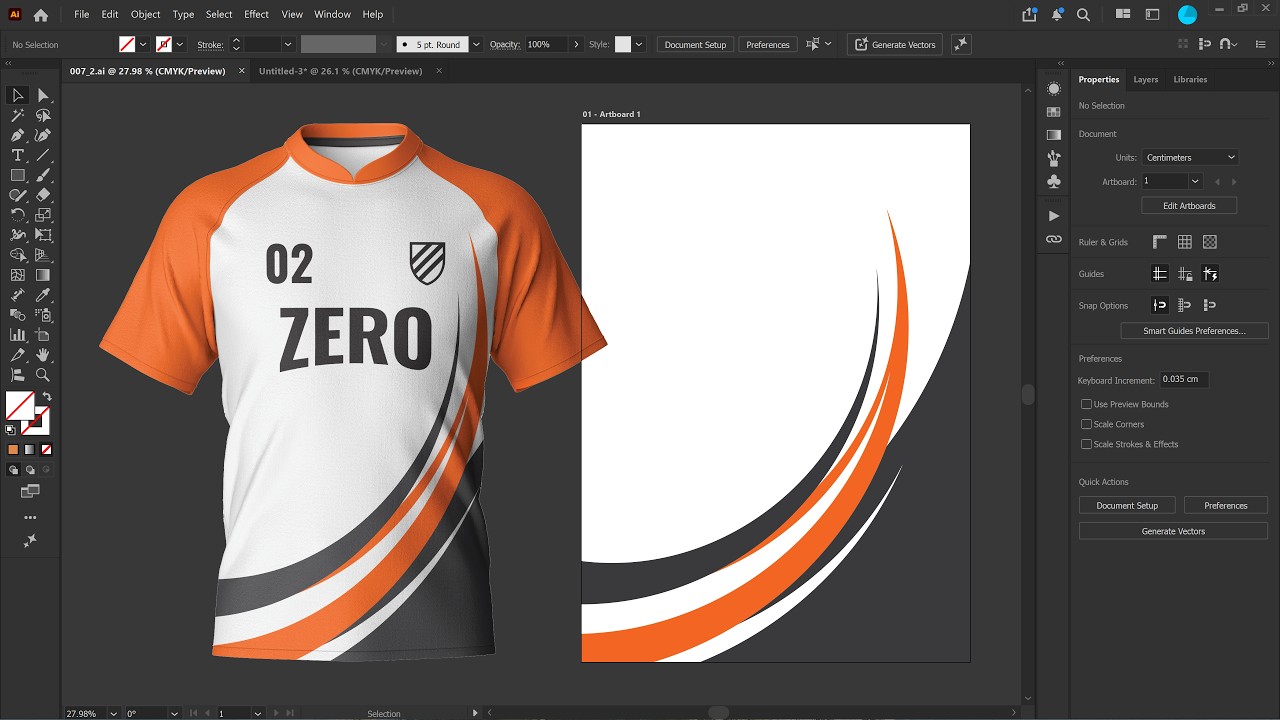
Task: Click the Style swatch in control bar
Action: 623,45
